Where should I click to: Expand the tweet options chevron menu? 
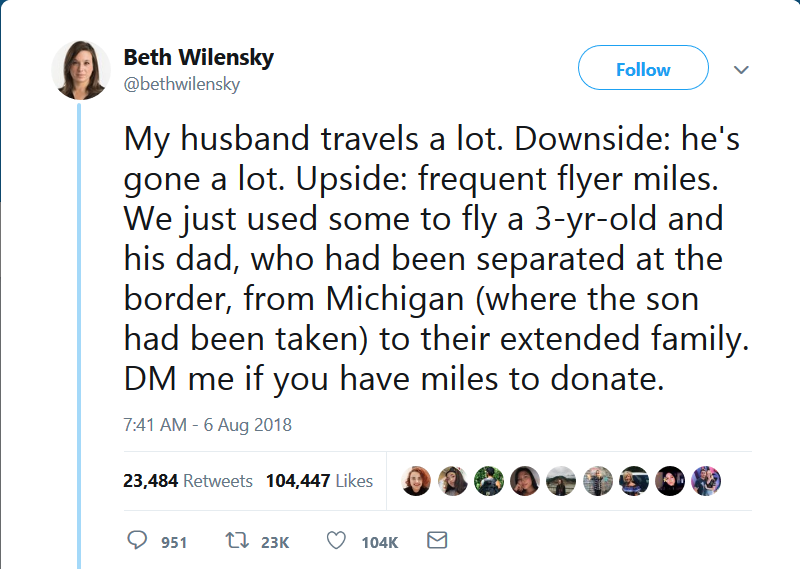[x=741, y=70]
